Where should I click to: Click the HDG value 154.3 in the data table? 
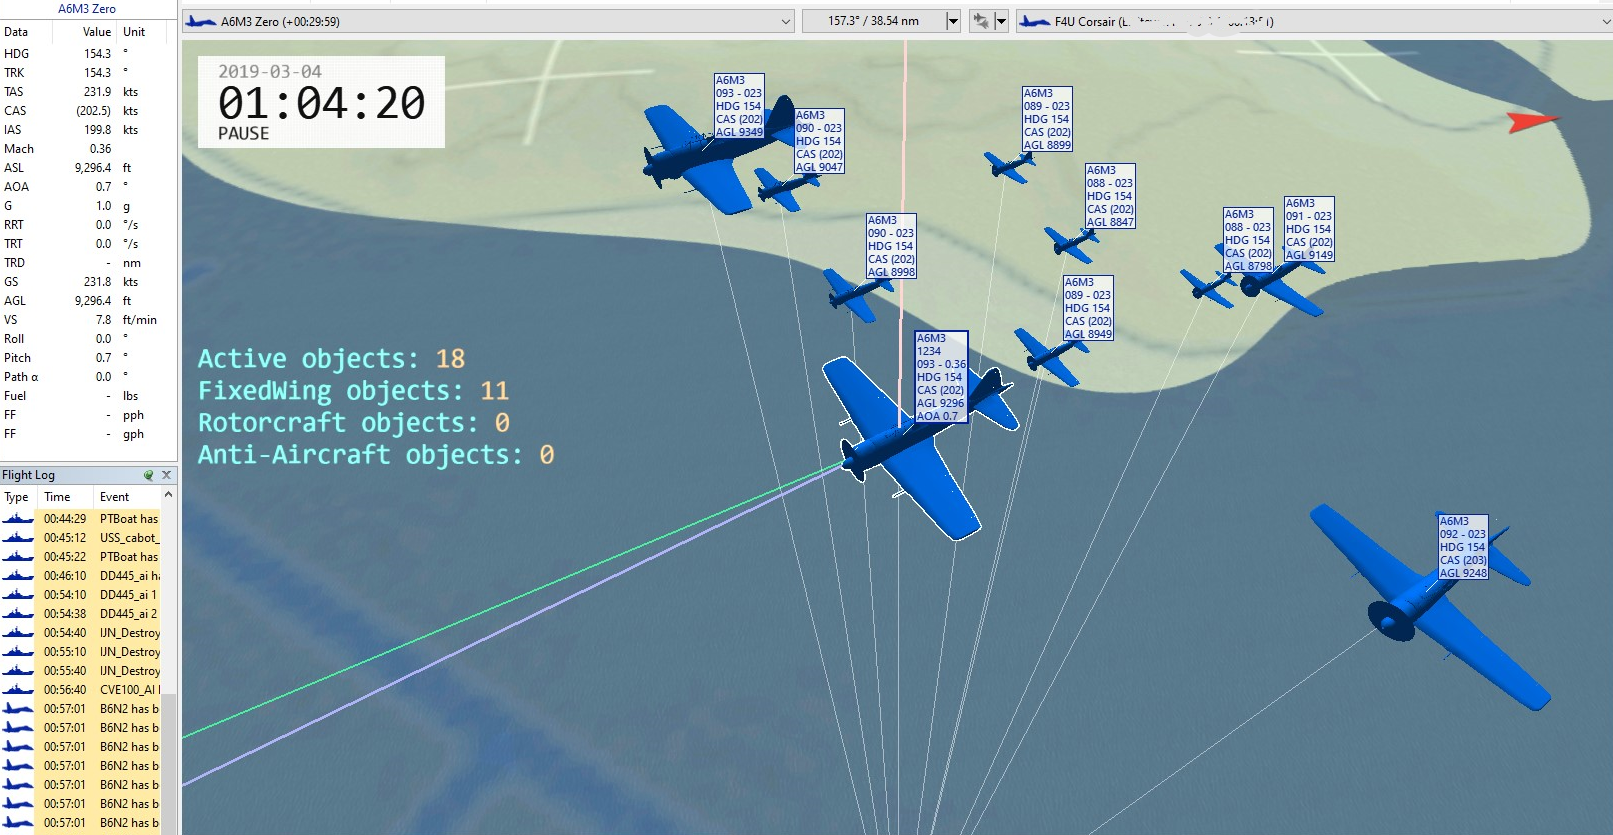pyautogui.click(x=97, y=53)
